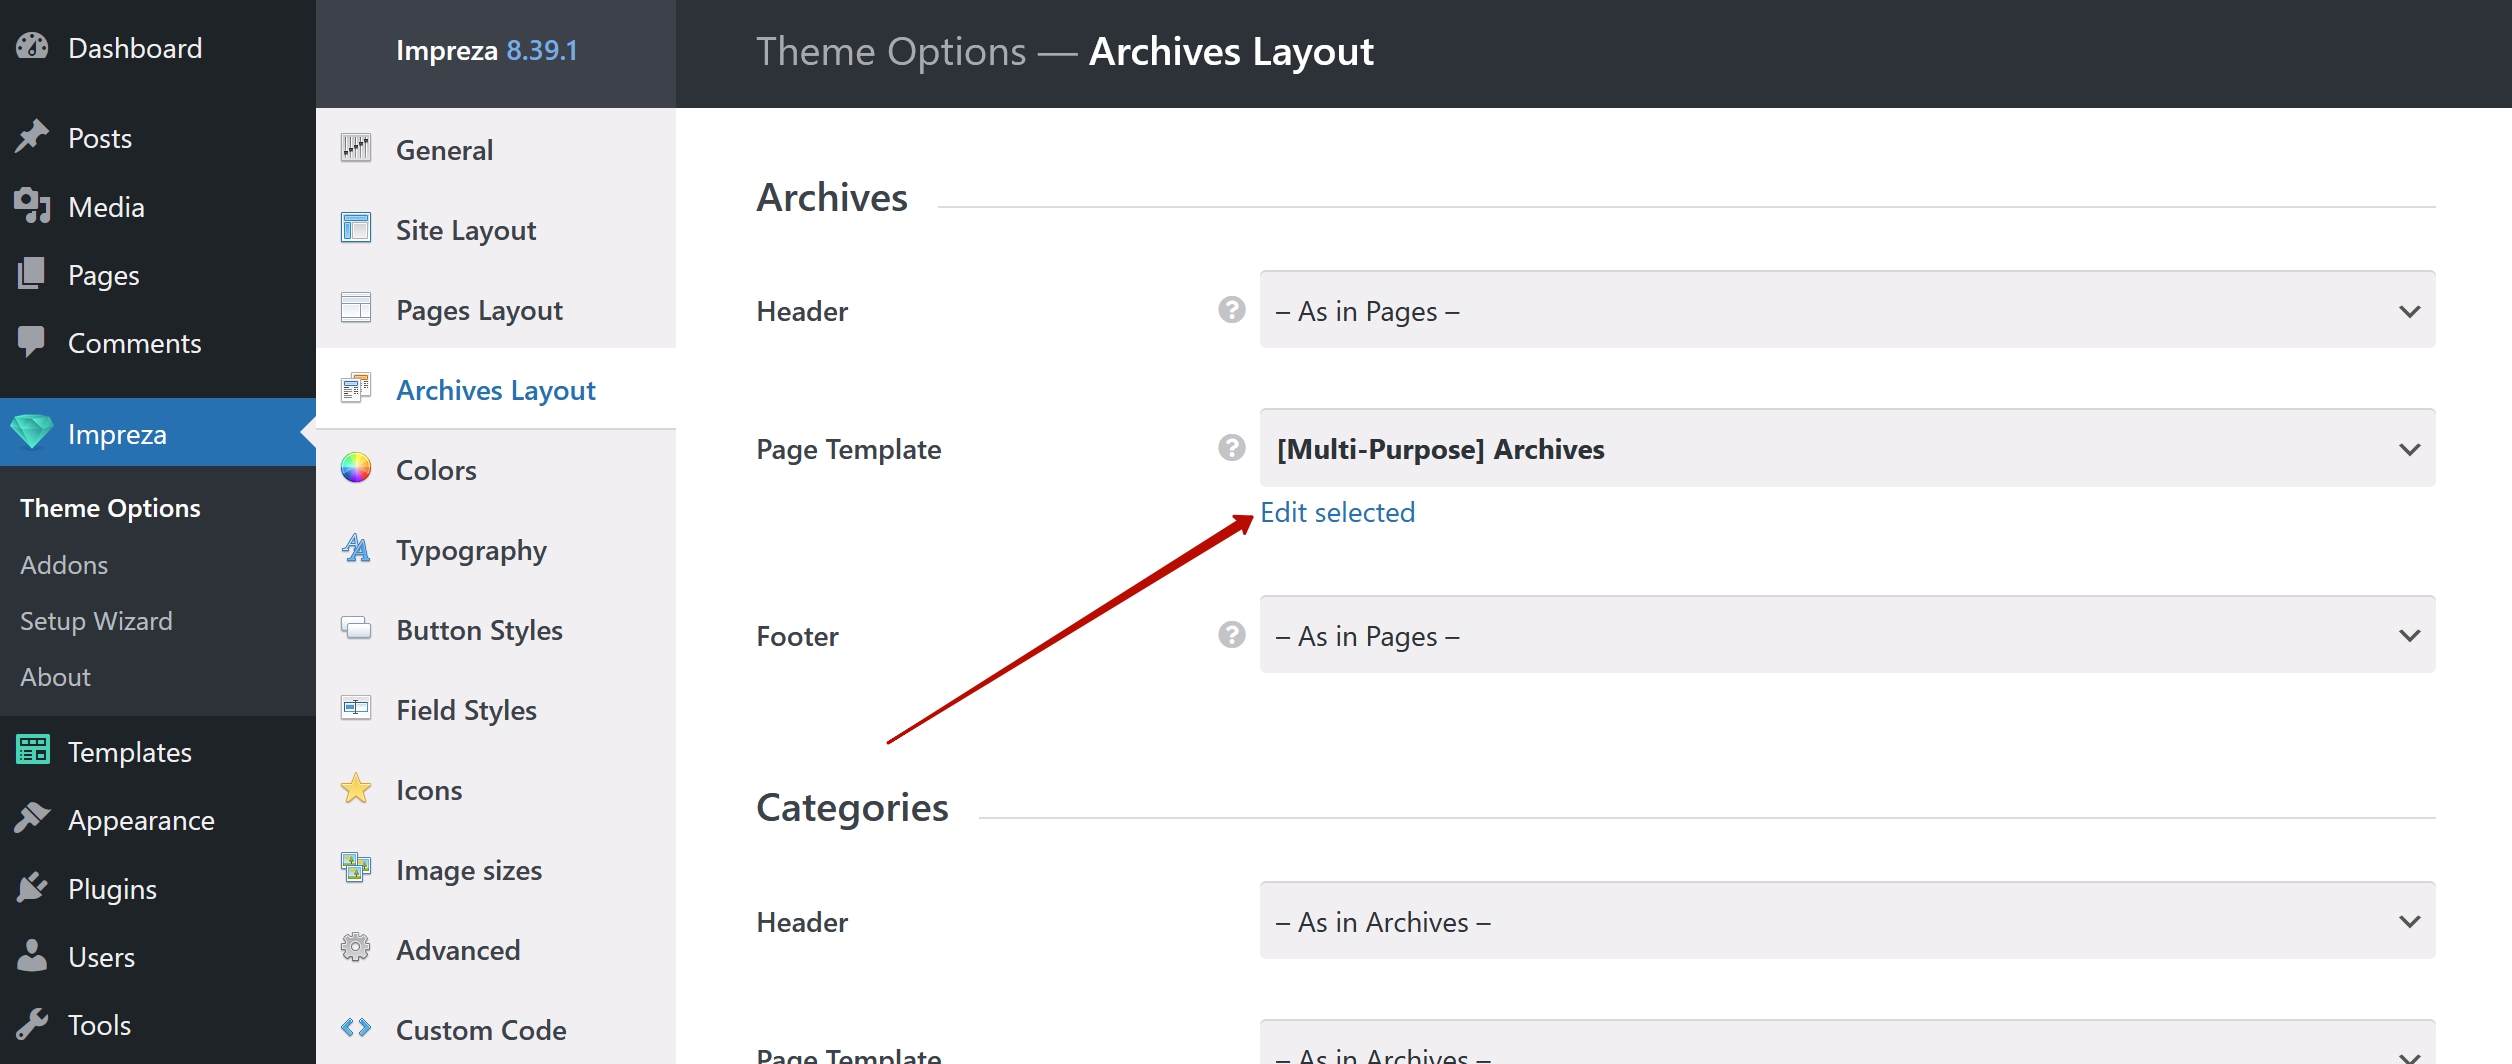Click the Field Styles icon
The image size is (2512, 1064).
[356, 708]
